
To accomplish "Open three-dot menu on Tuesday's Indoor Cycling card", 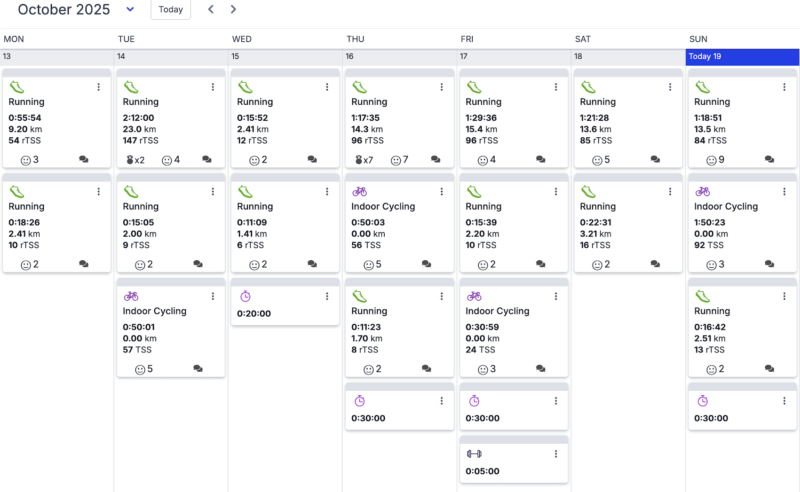I will point(213,296).
